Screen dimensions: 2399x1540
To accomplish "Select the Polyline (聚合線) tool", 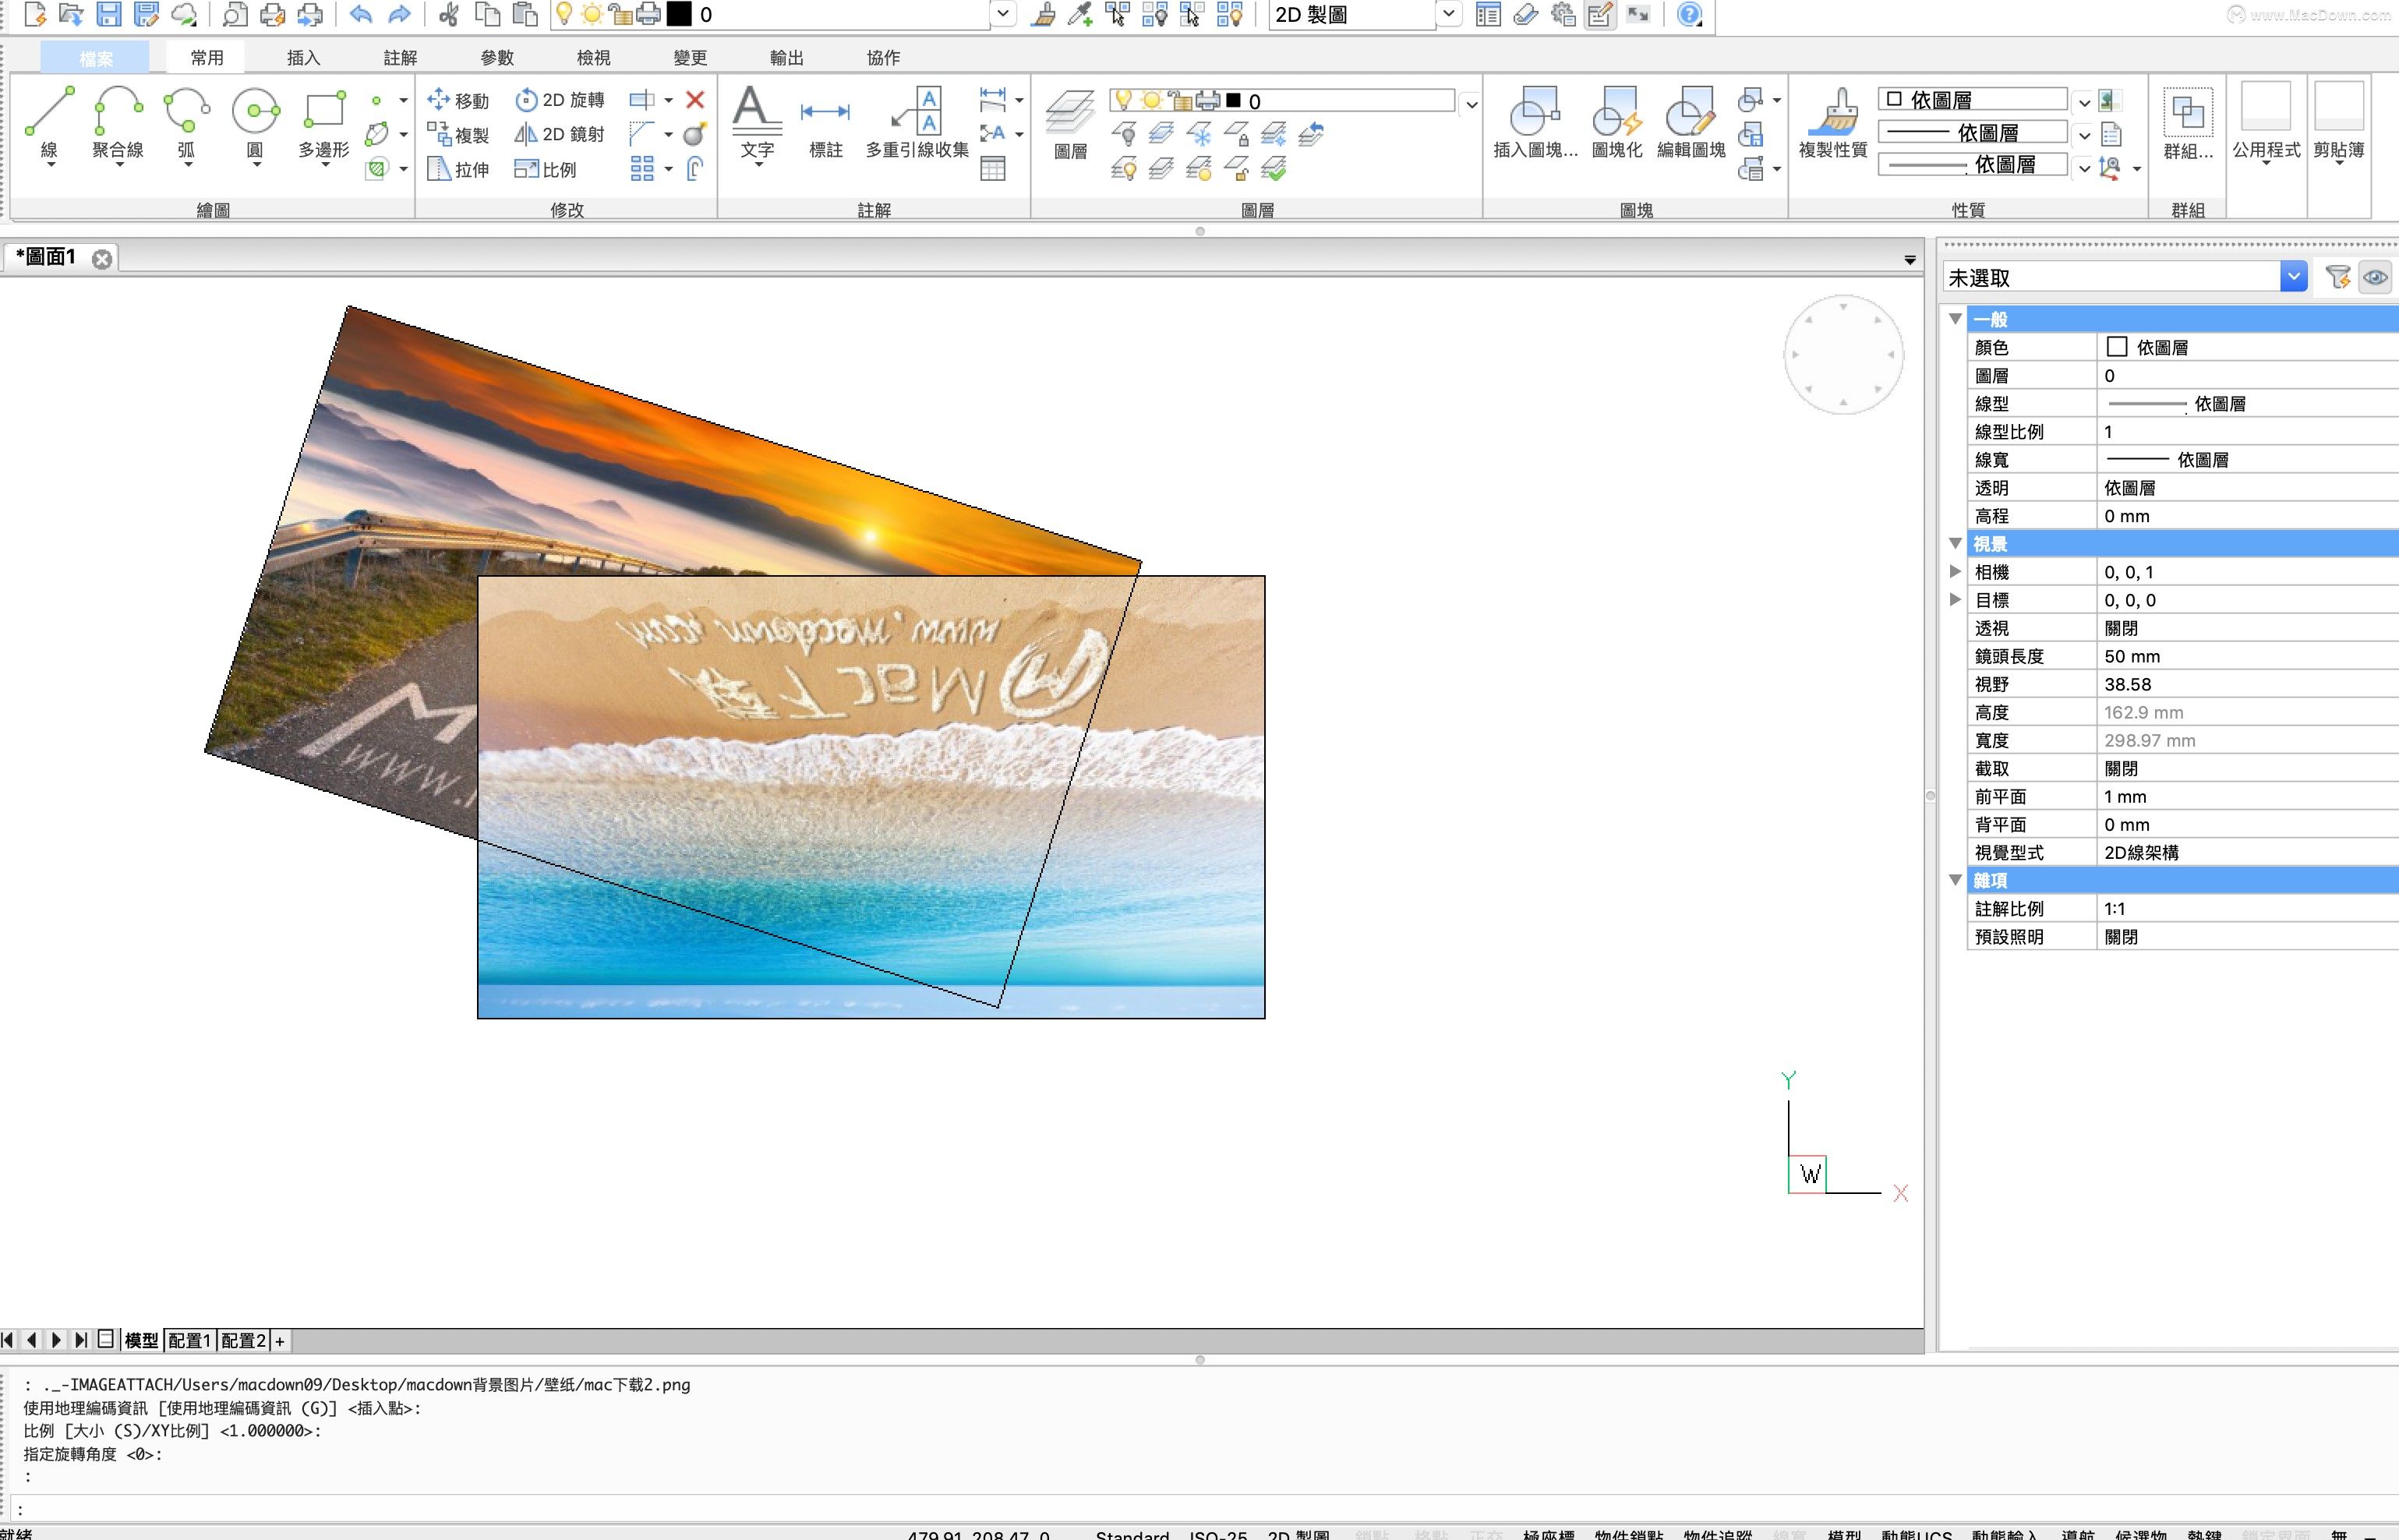I will (117, 124).
